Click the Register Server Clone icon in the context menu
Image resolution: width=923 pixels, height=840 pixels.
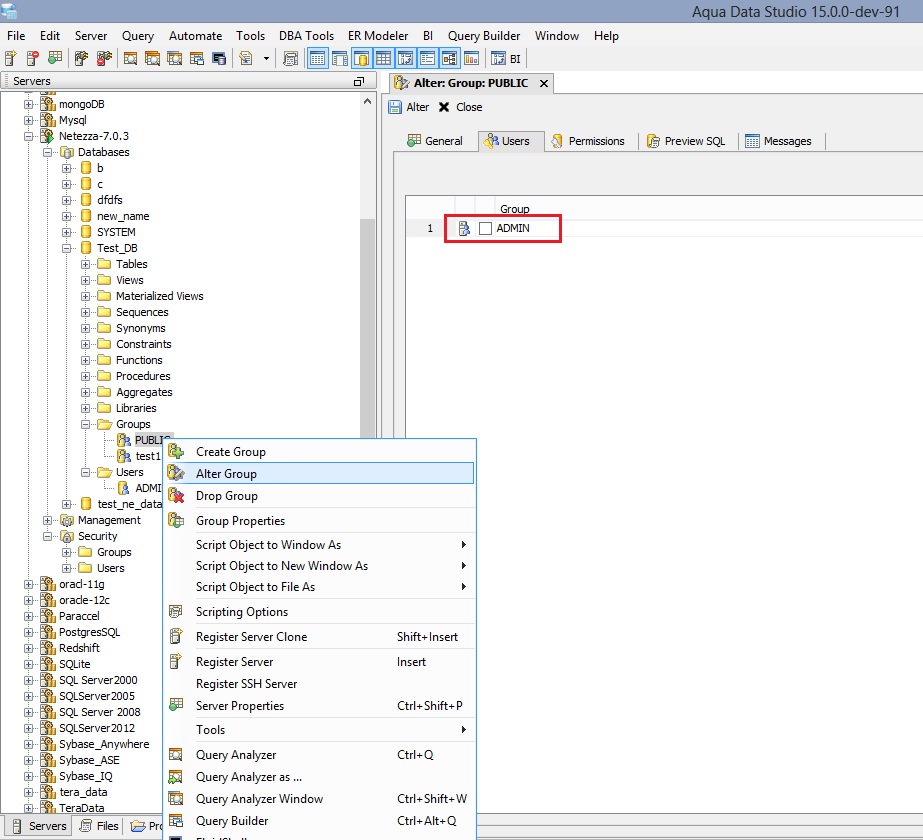tap(175, 636)
